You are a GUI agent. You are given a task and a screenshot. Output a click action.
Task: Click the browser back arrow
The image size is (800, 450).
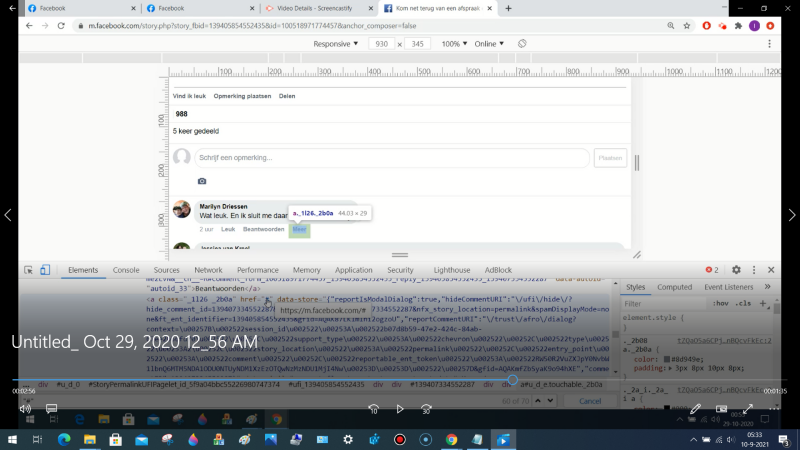[29, 26]
